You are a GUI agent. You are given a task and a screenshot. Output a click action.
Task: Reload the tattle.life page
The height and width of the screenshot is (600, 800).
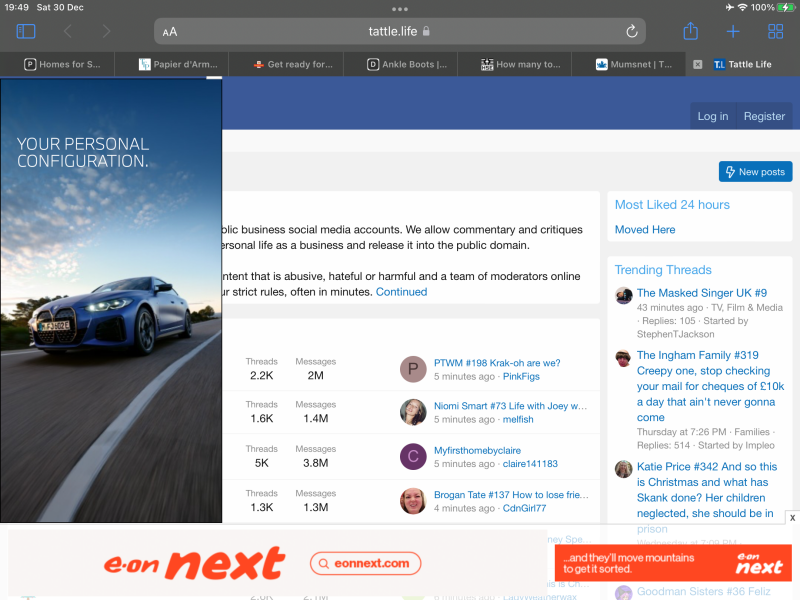[x=632, y=32]
